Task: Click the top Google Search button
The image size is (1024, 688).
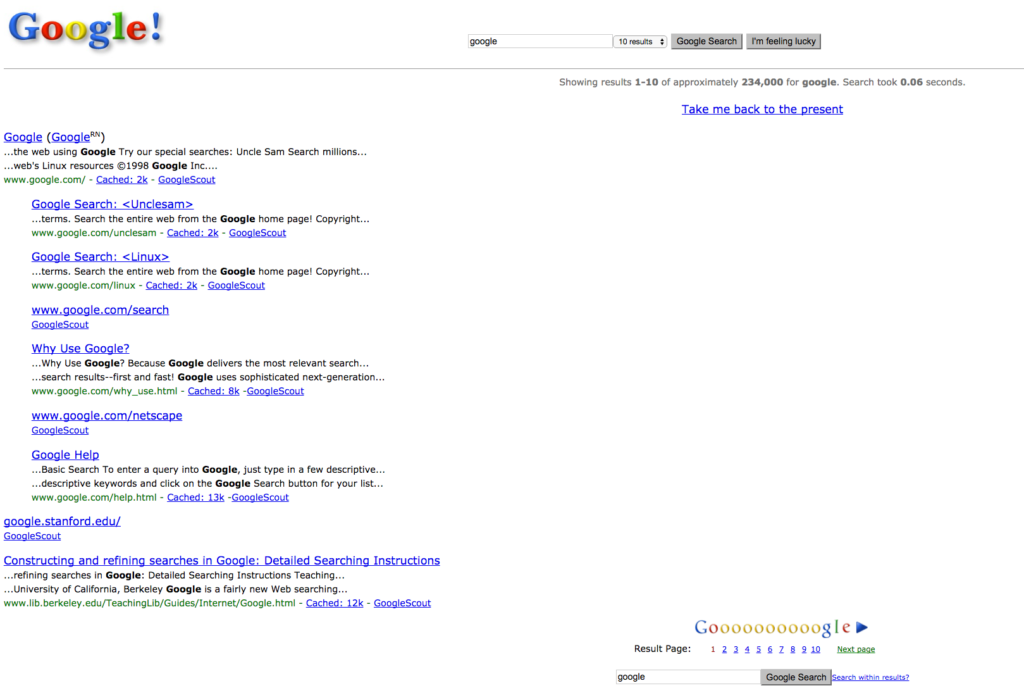Action: pyautogui.click(x=706, y=41)
